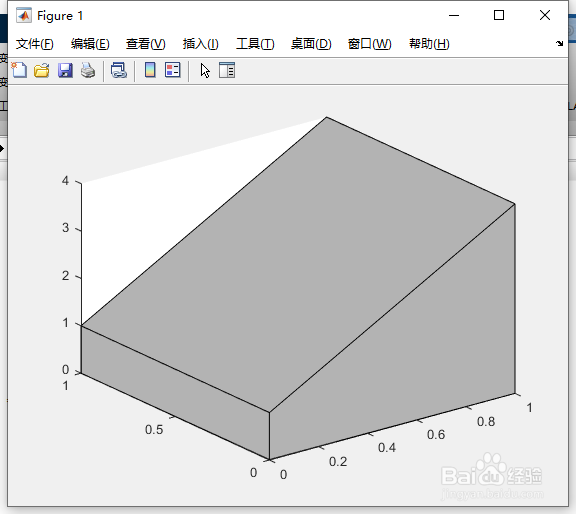Maximize the Figure 1 window
This screenshot has height=514, width=576.
[x=499, y=15]
